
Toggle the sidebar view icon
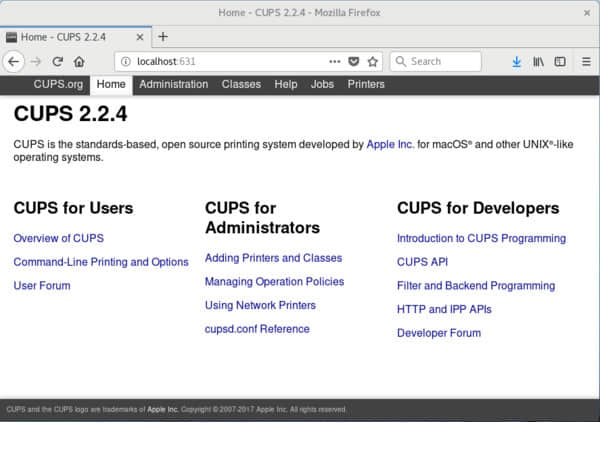(x=560, y=61)
